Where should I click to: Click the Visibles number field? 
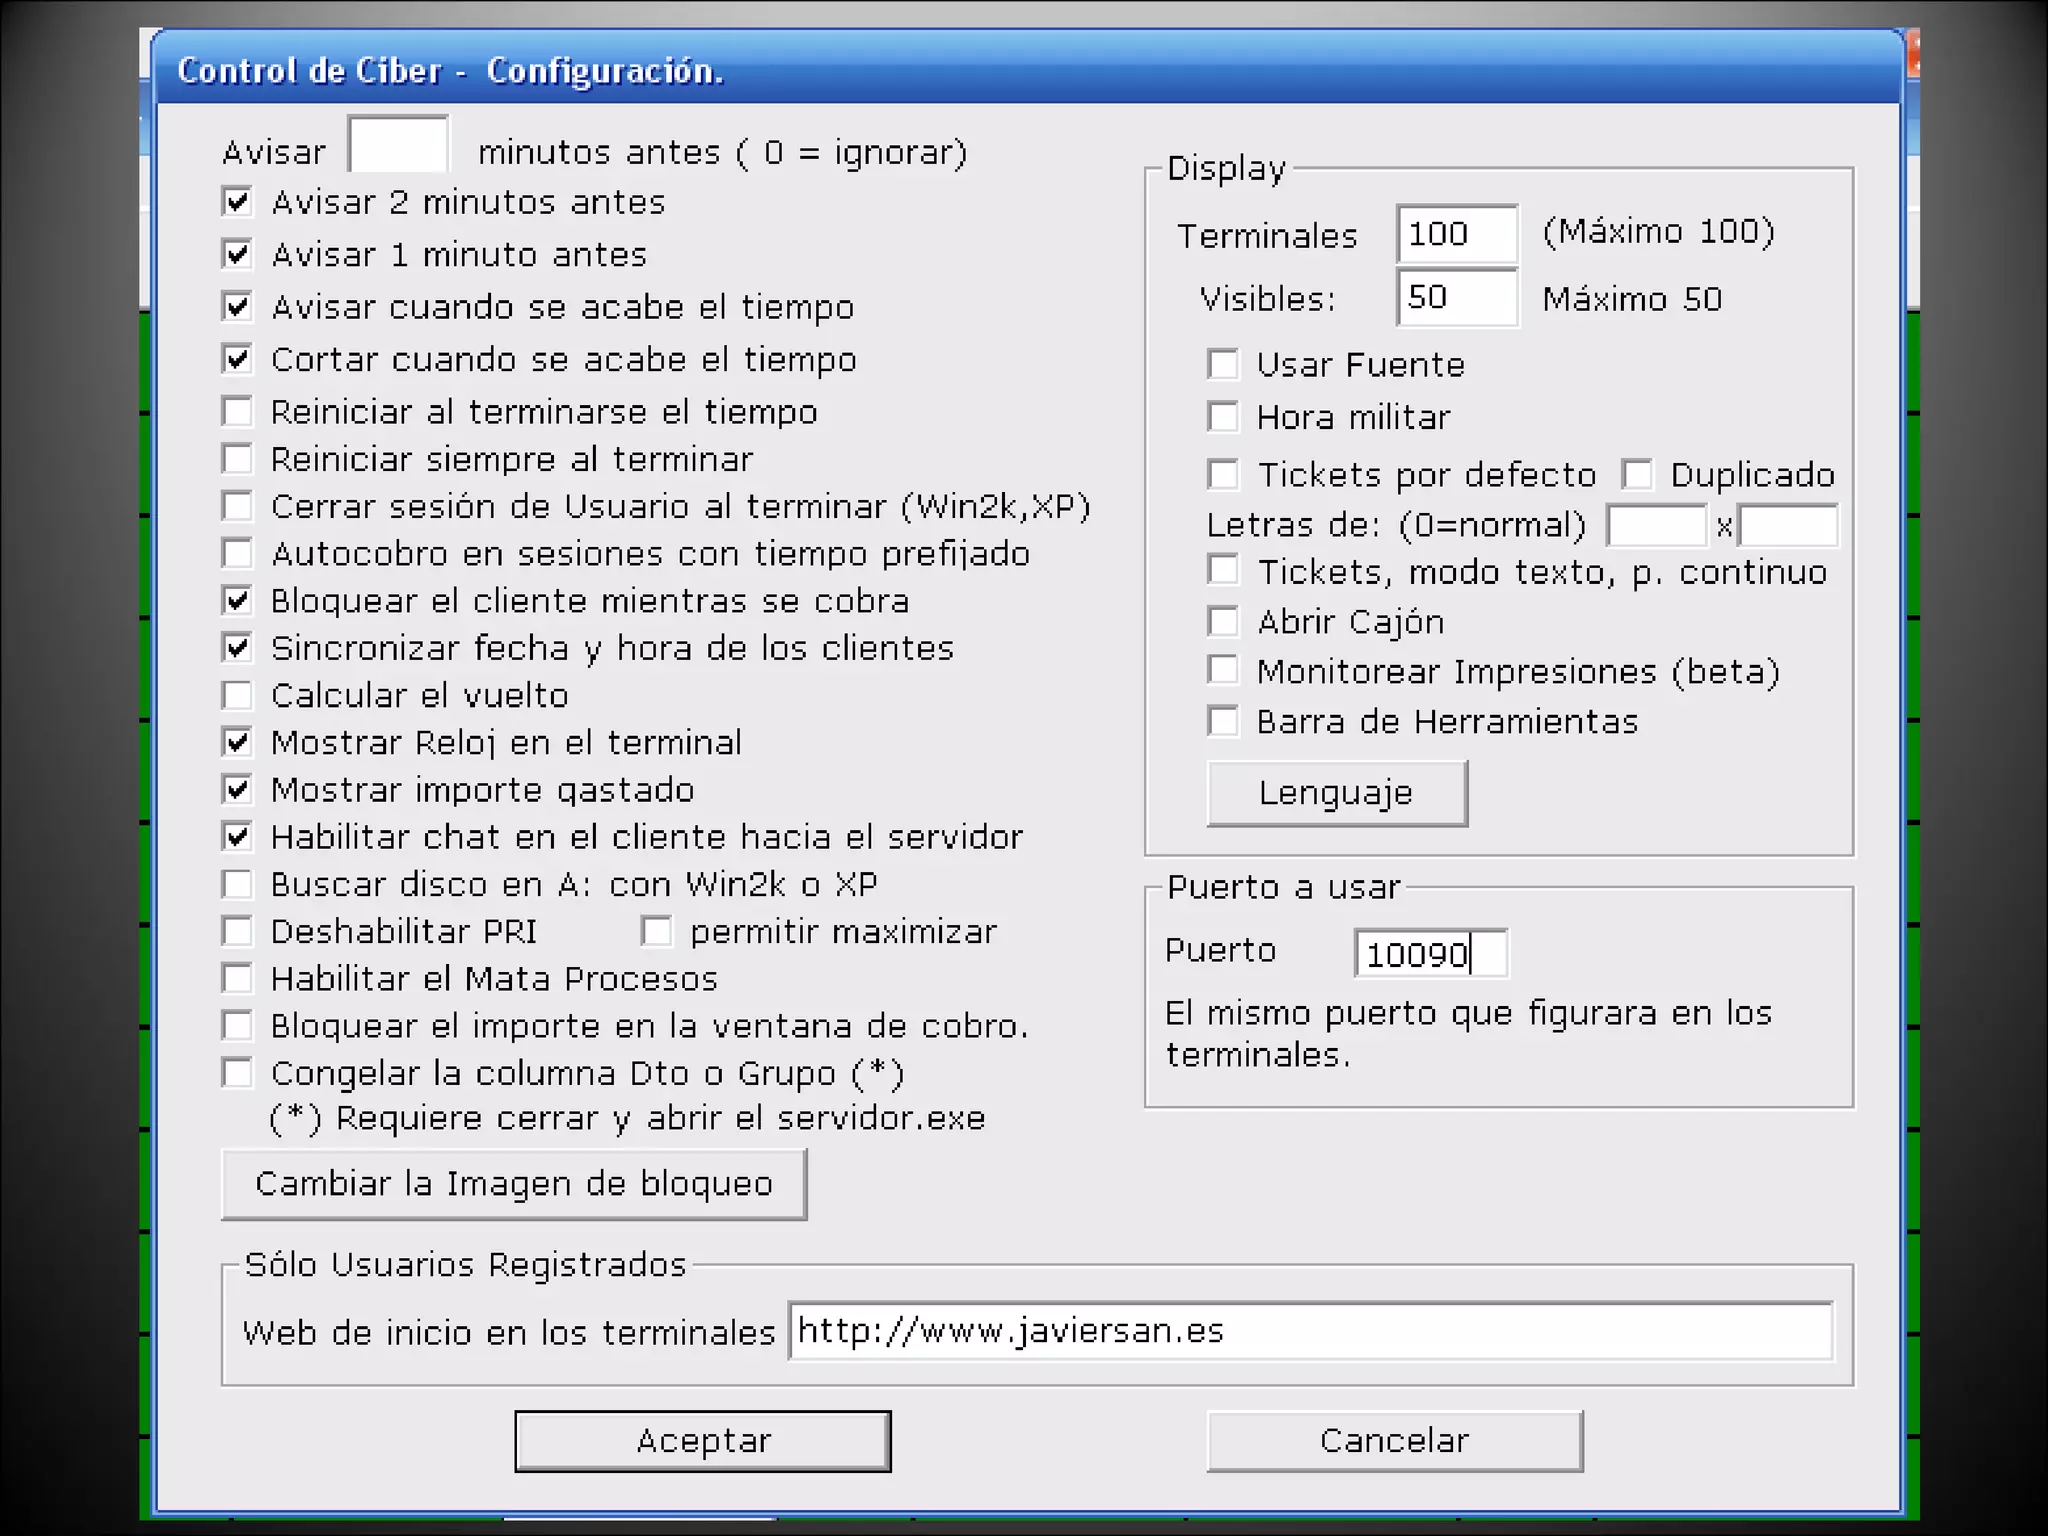1457,297
